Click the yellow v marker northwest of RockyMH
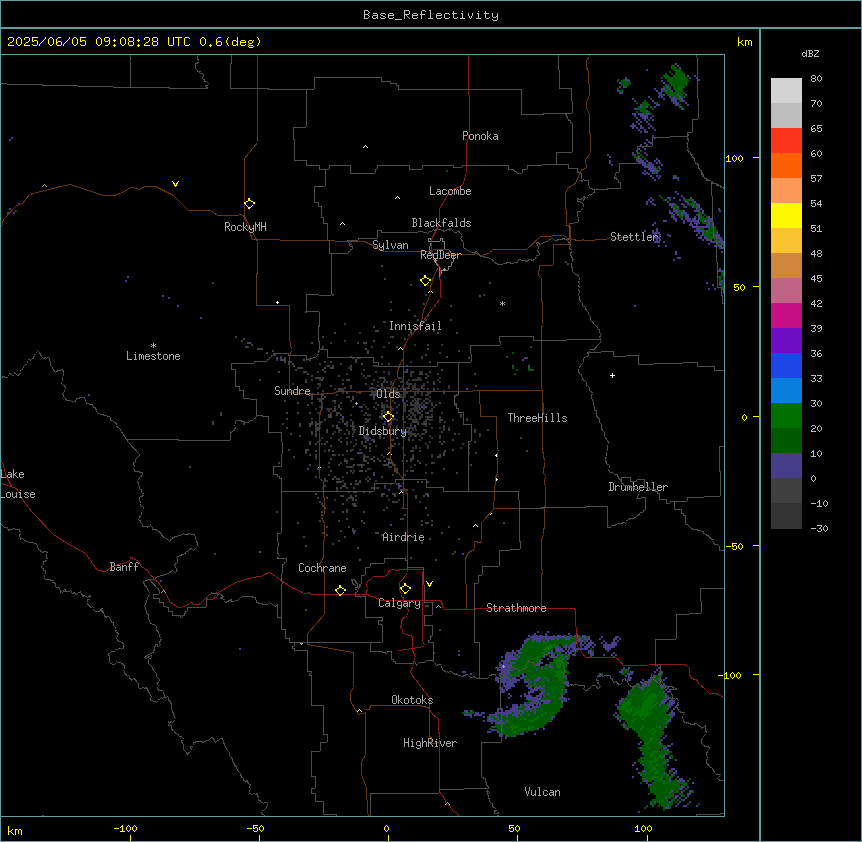This screenshot has width=862, height=842. 175,184
